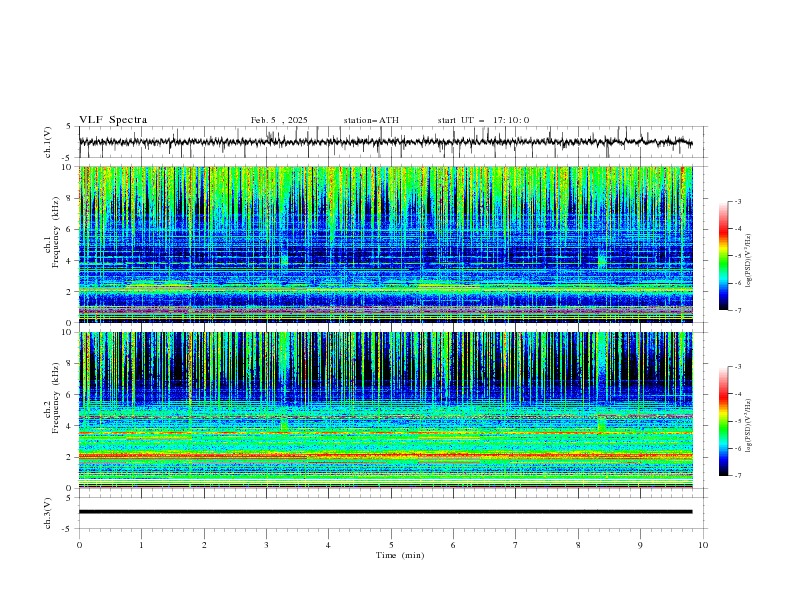
Task: Click the 'ch.3(V)' waveform axis label
Action: [x=48, y=513]
